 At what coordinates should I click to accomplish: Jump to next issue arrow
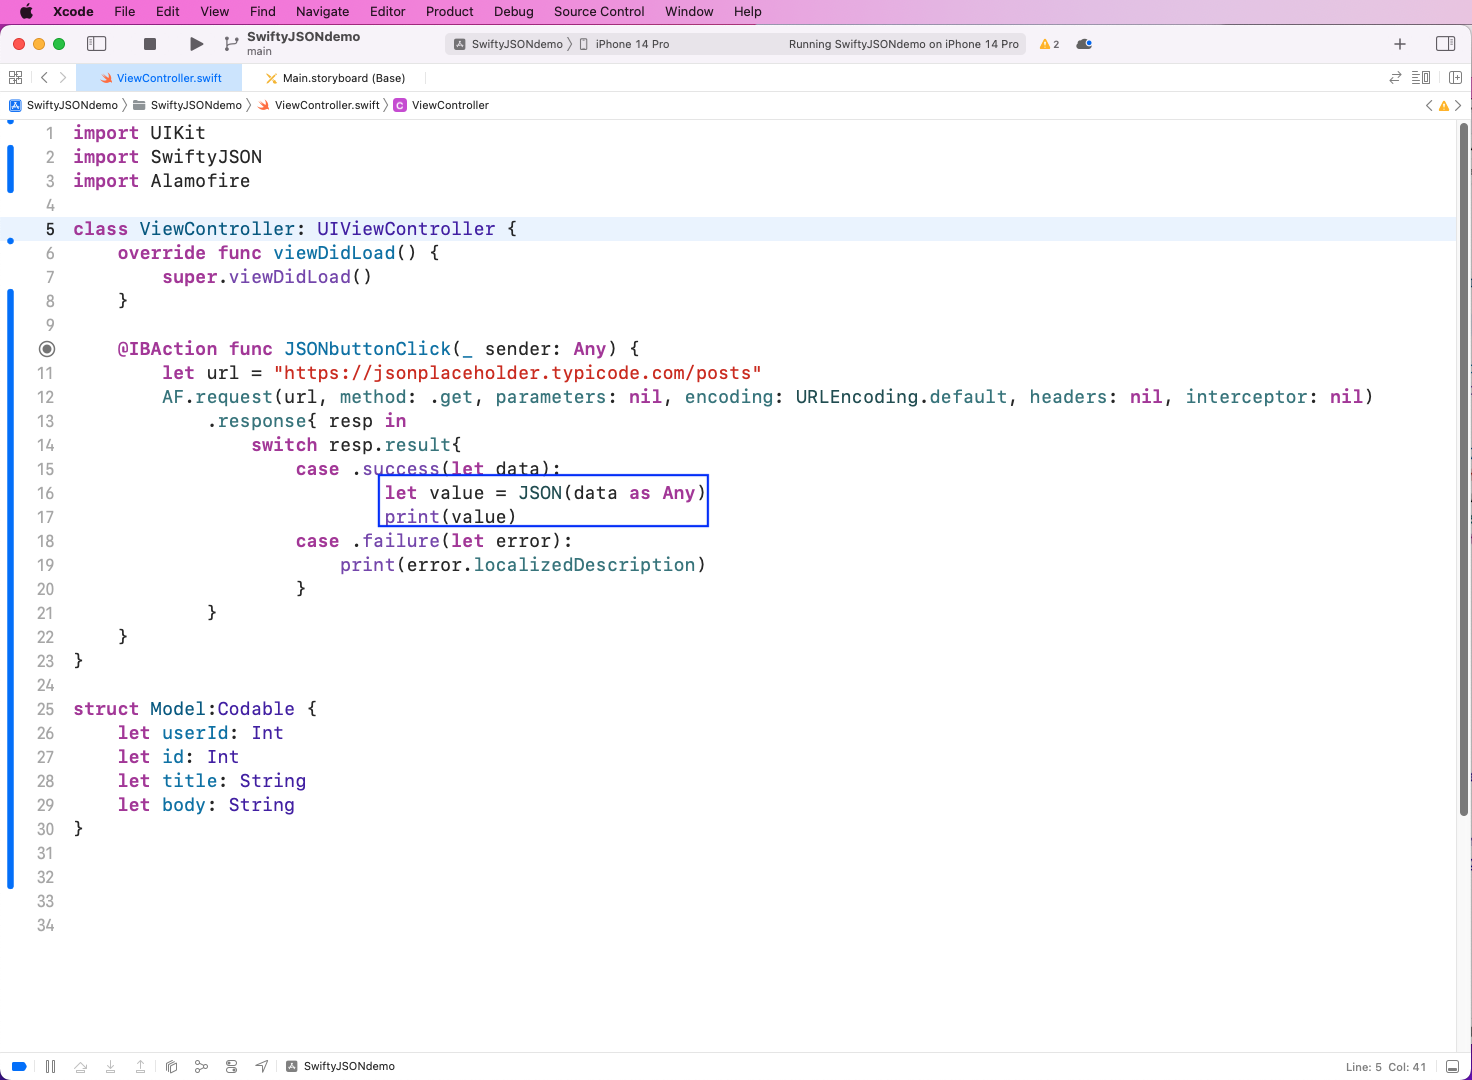pos(1458,105)
